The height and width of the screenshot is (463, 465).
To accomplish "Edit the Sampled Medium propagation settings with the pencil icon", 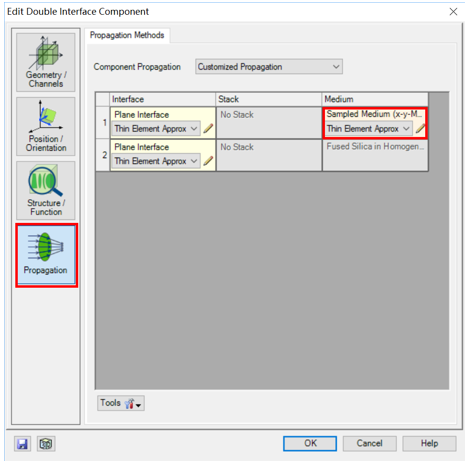I will 420,128.
